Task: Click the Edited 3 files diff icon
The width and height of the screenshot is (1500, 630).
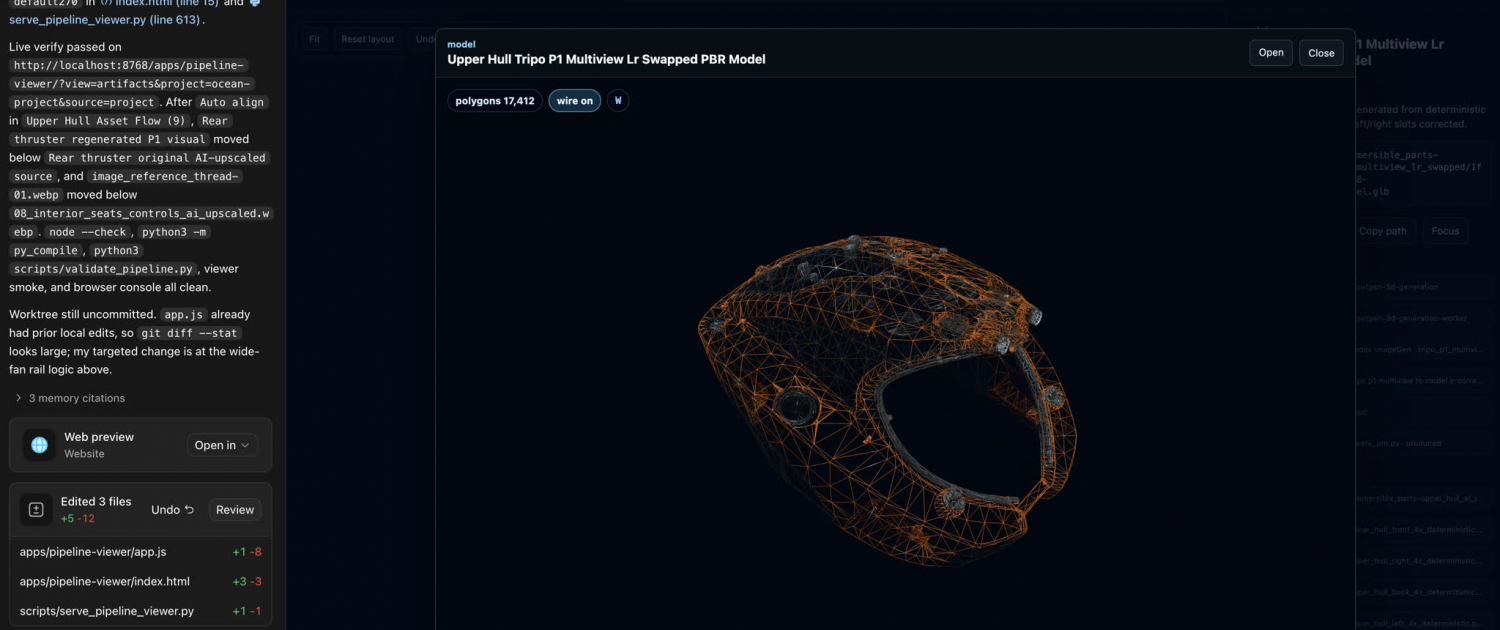Action: point(36,510)
